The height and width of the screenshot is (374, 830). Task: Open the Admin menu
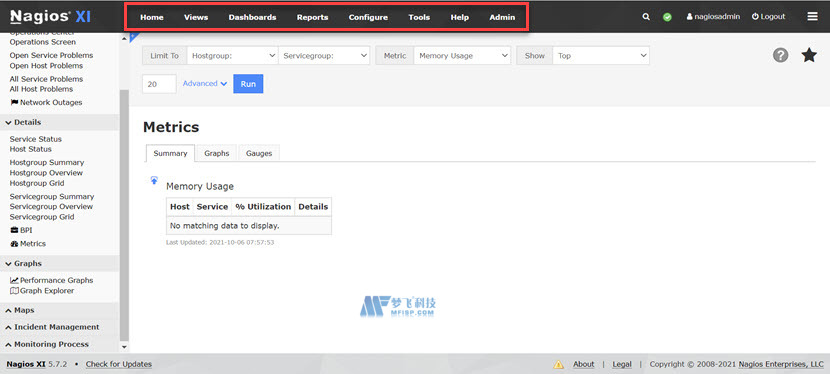(502, 17)
